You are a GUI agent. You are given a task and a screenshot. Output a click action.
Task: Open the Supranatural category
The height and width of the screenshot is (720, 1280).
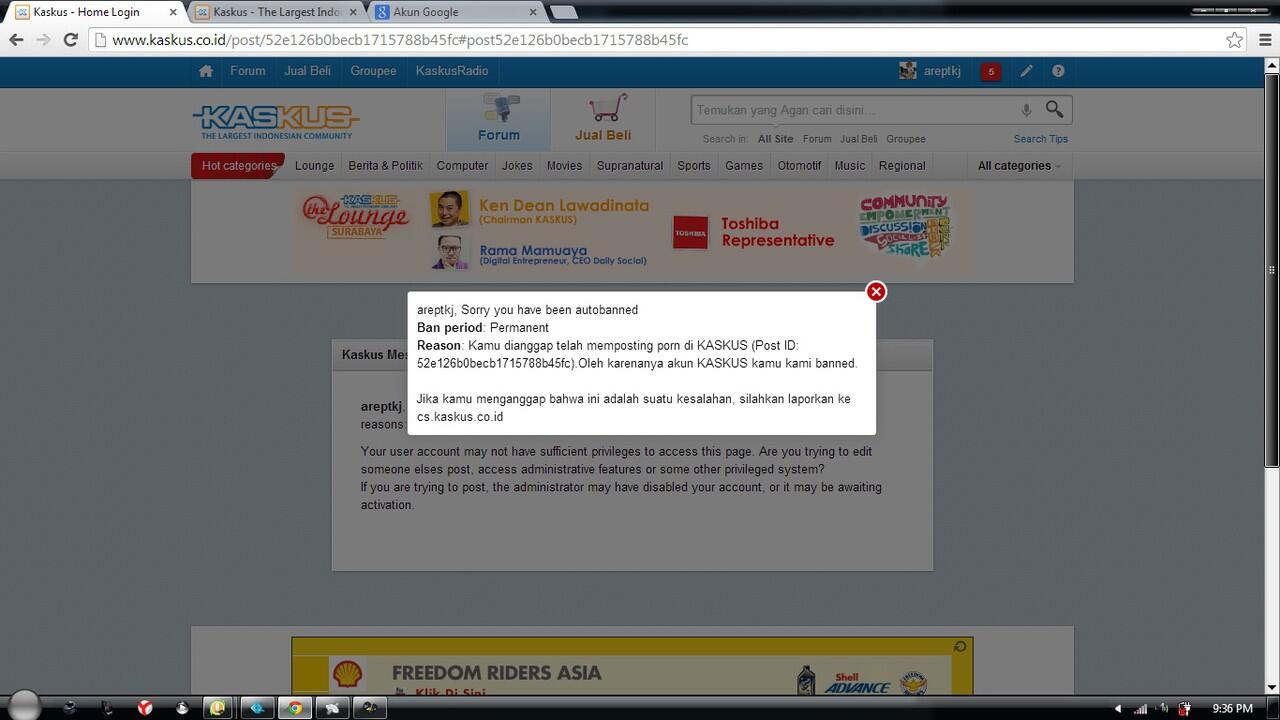point(630,166)
